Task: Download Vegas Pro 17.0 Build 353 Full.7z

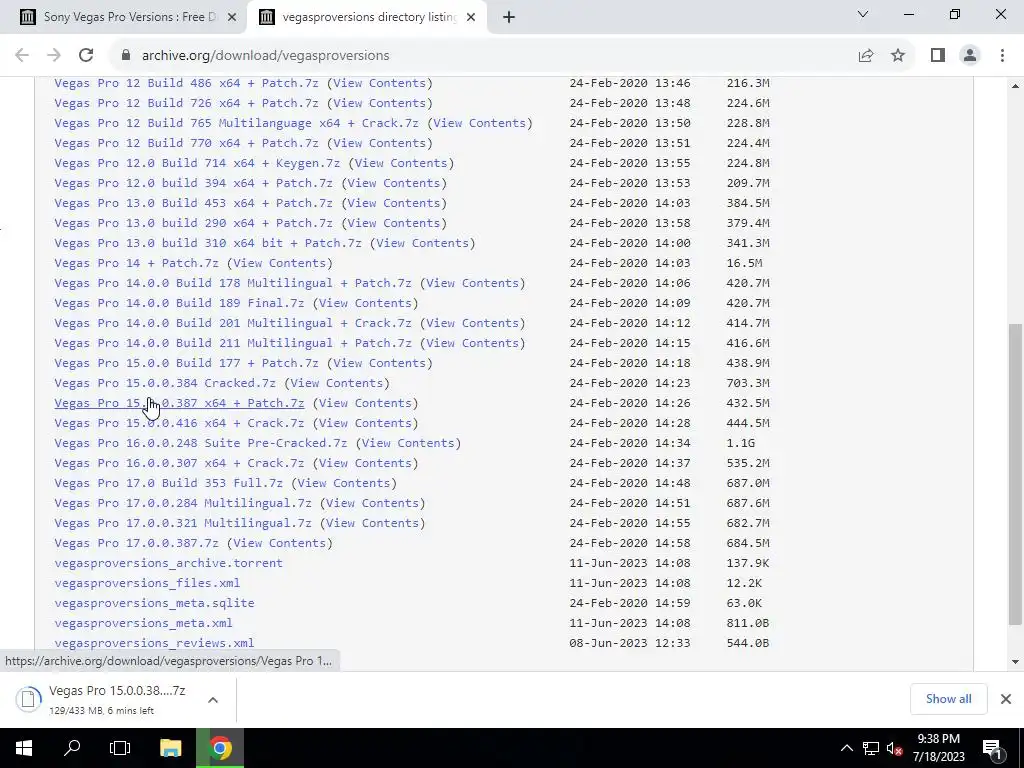Action: click(x=168, y=483)
